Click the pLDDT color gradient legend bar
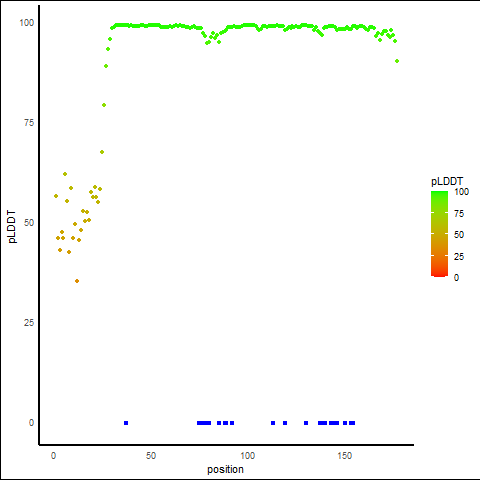480x480 pixels. (x=439, y=234)
